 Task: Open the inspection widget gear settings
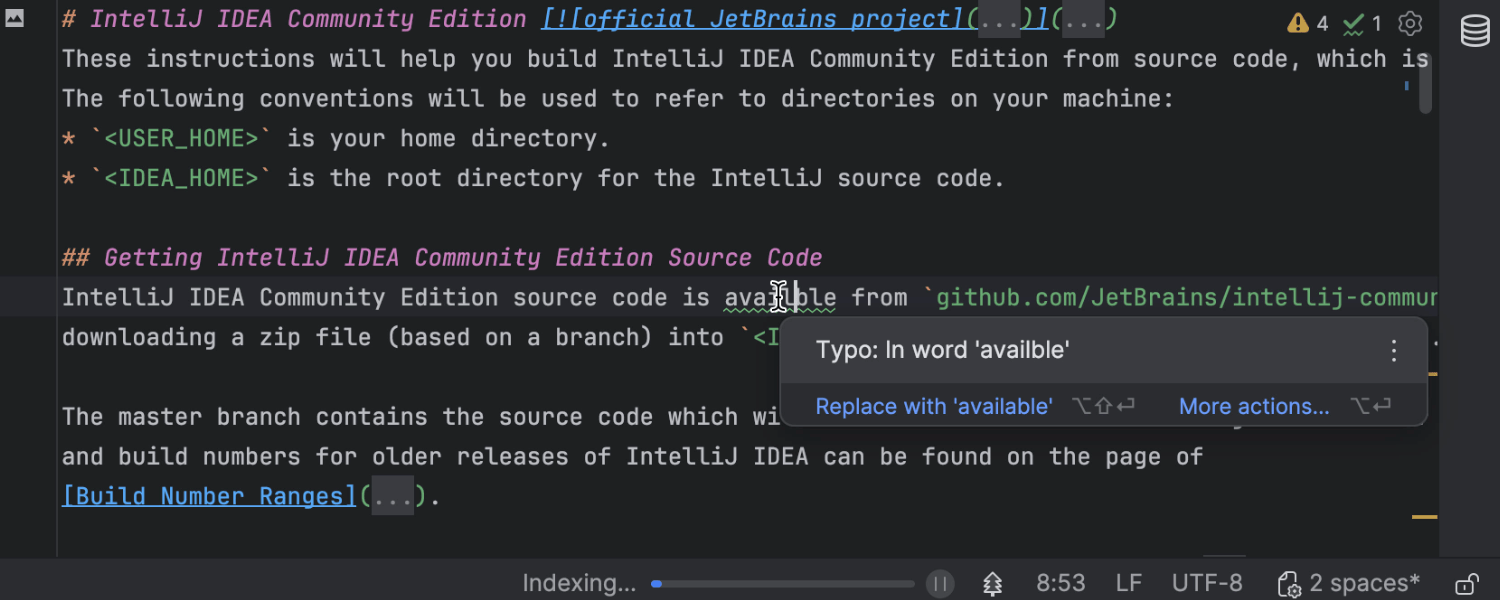(x=1410, y=24)
